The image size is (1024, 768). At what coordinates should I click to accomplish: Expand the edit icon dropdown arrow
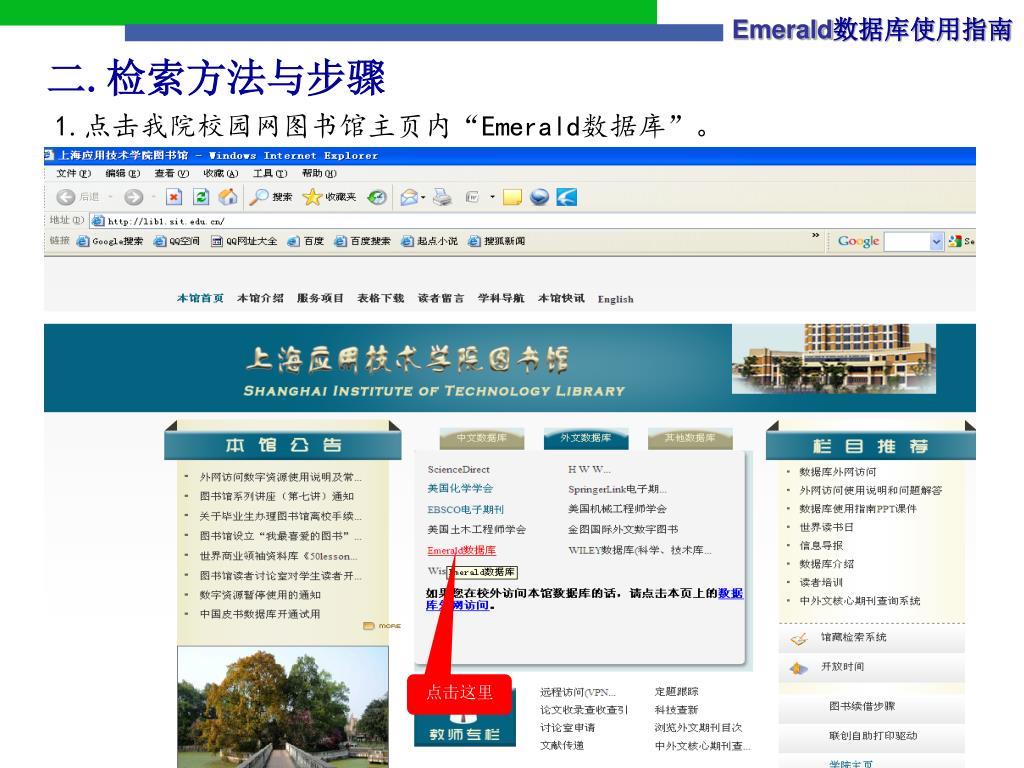pyautogui.click(x=492, y=197)
